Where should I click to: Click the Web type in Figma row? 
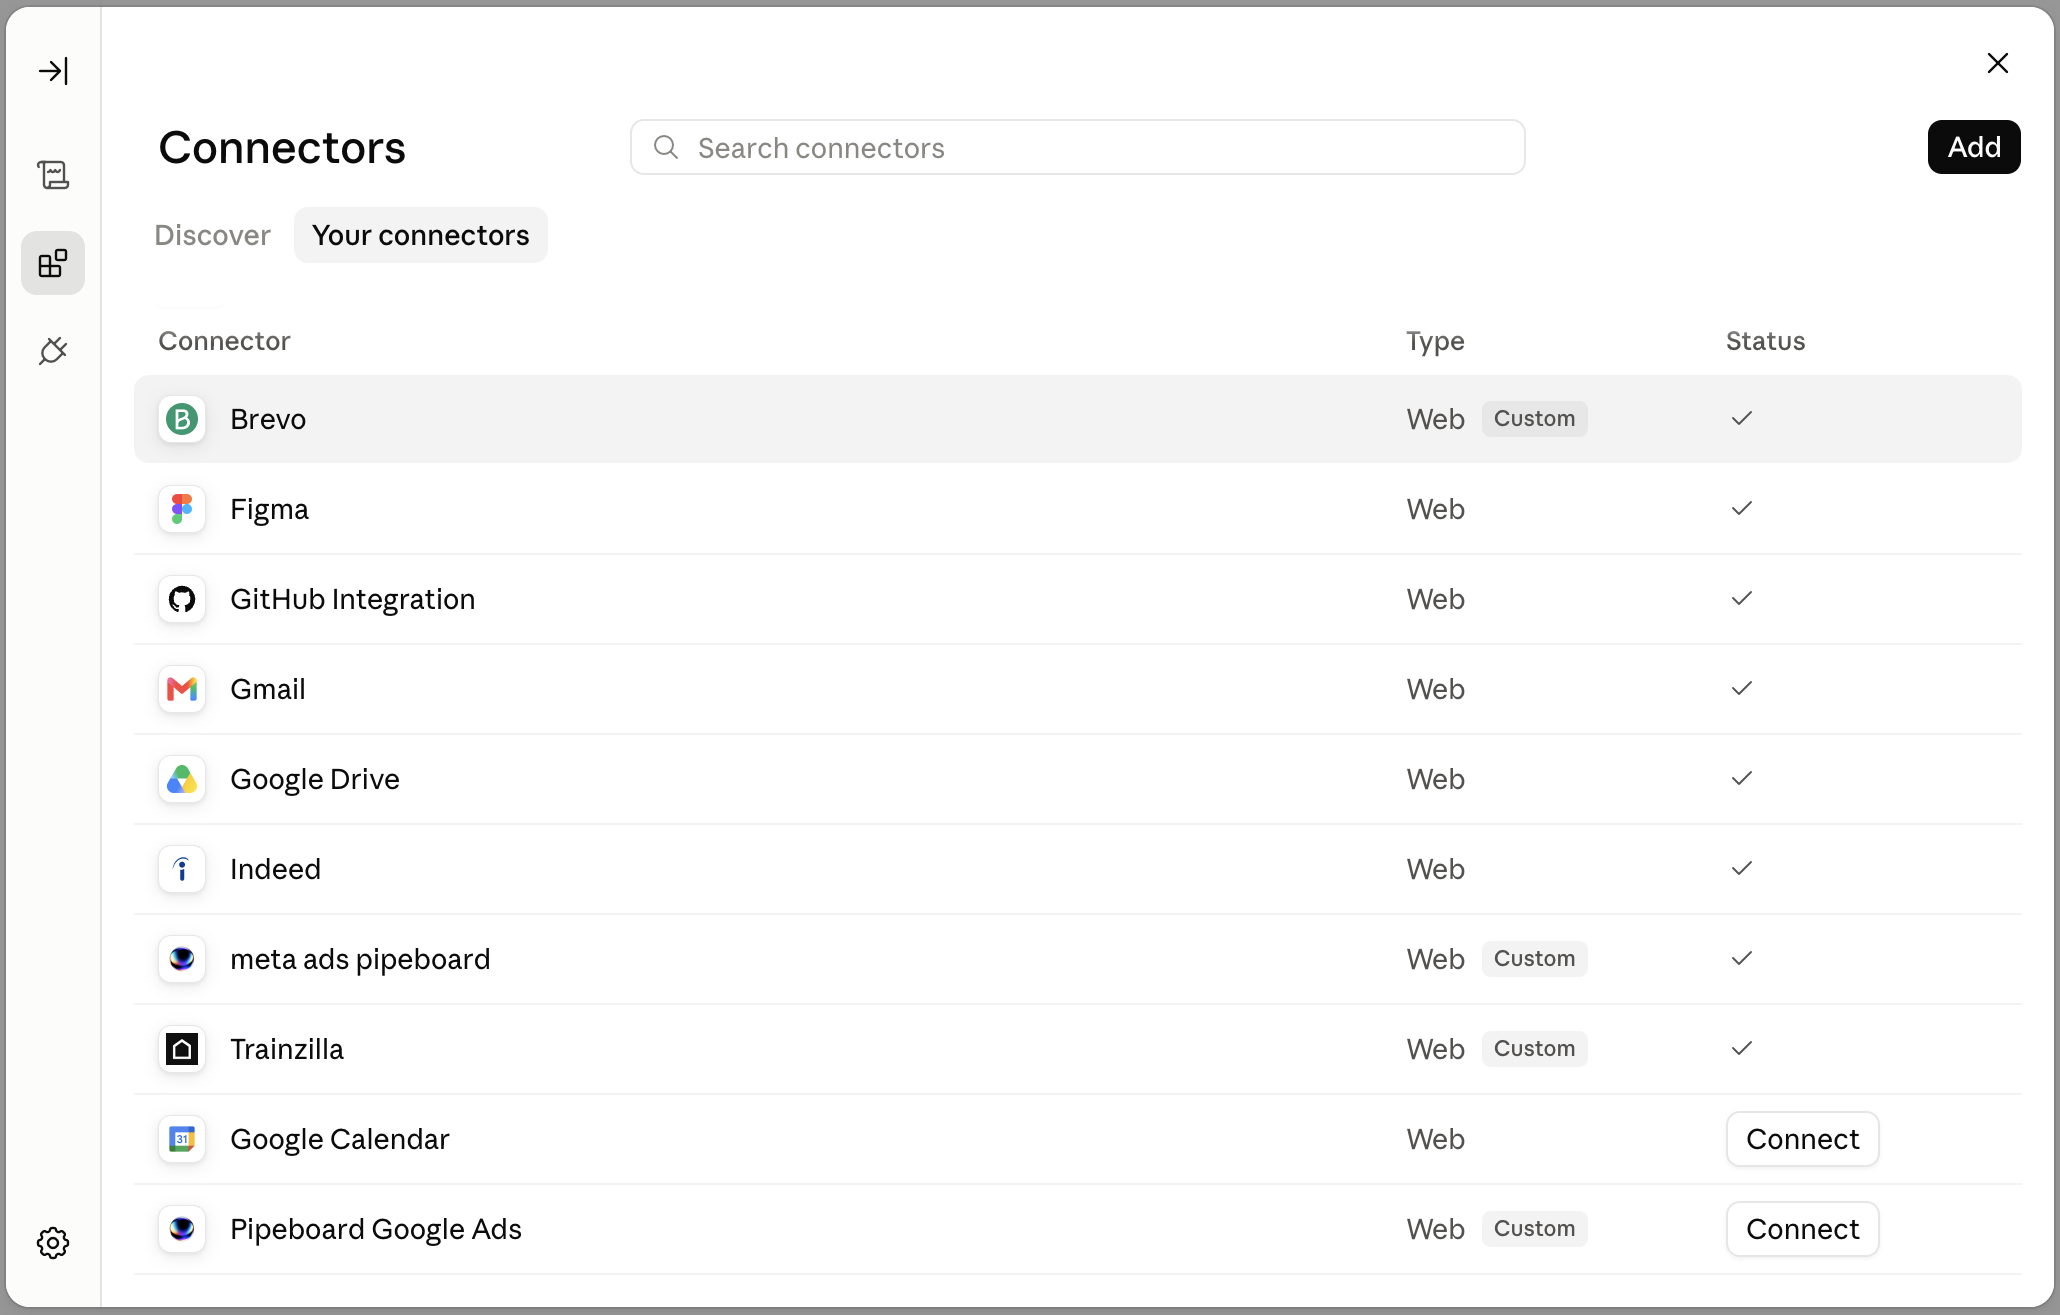click(1436, 509)
